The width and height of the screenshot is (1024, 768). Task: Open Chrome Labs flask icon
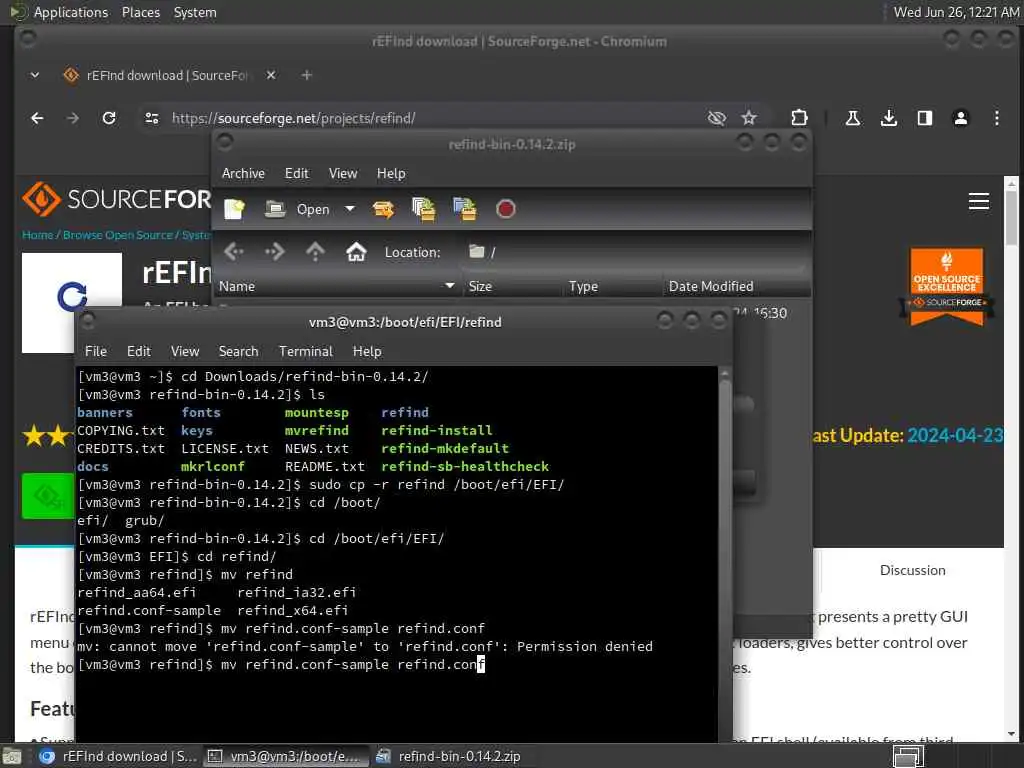pos(852,118)
